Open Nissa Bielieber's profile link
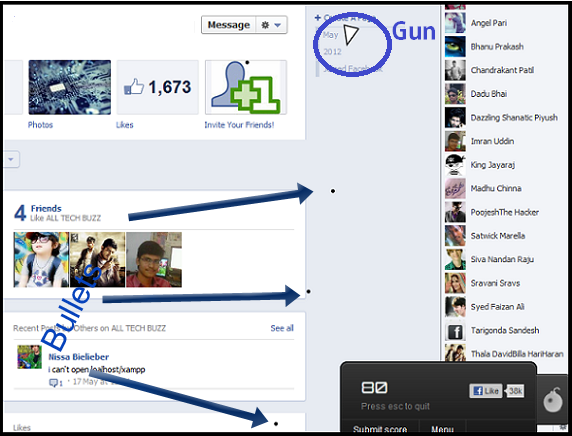 click(x=78, y=357)
